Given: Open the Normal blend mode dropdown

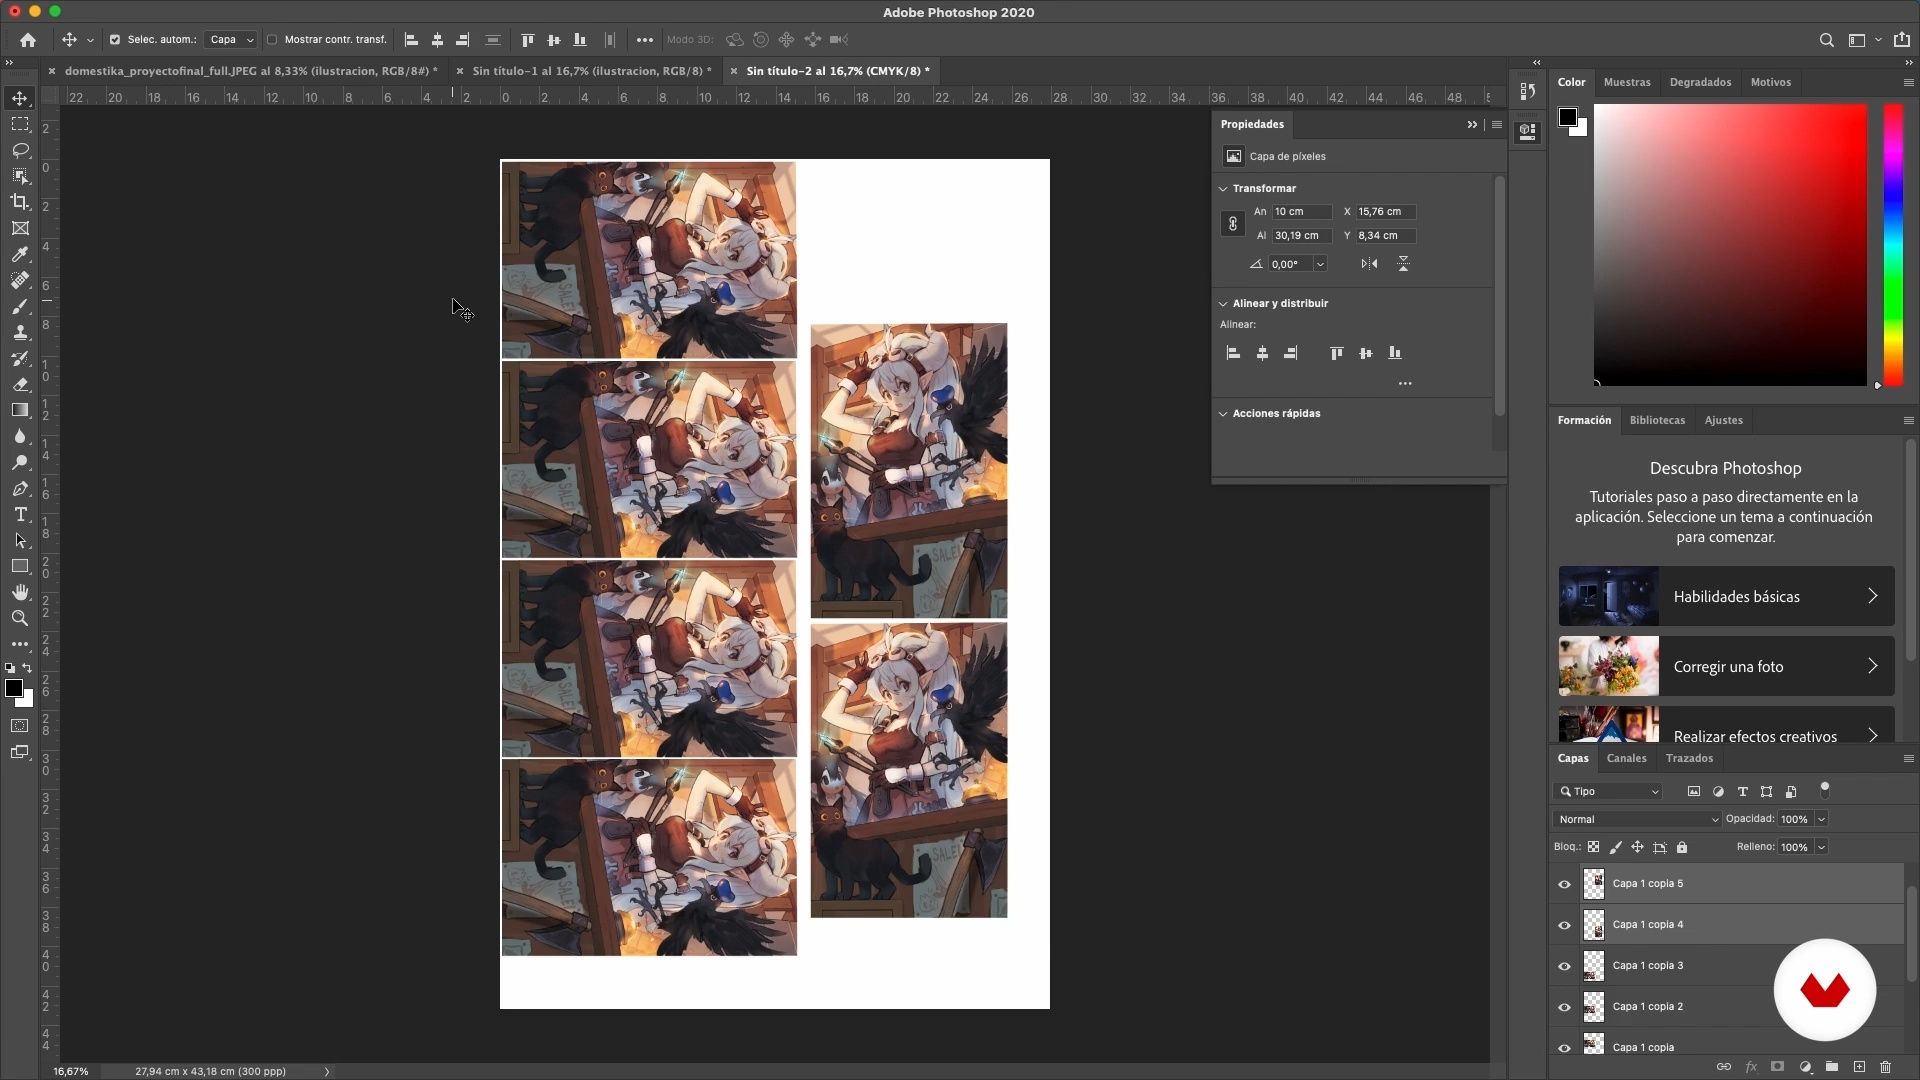Looking at the screenshot, I should [x=1637, y=819].
